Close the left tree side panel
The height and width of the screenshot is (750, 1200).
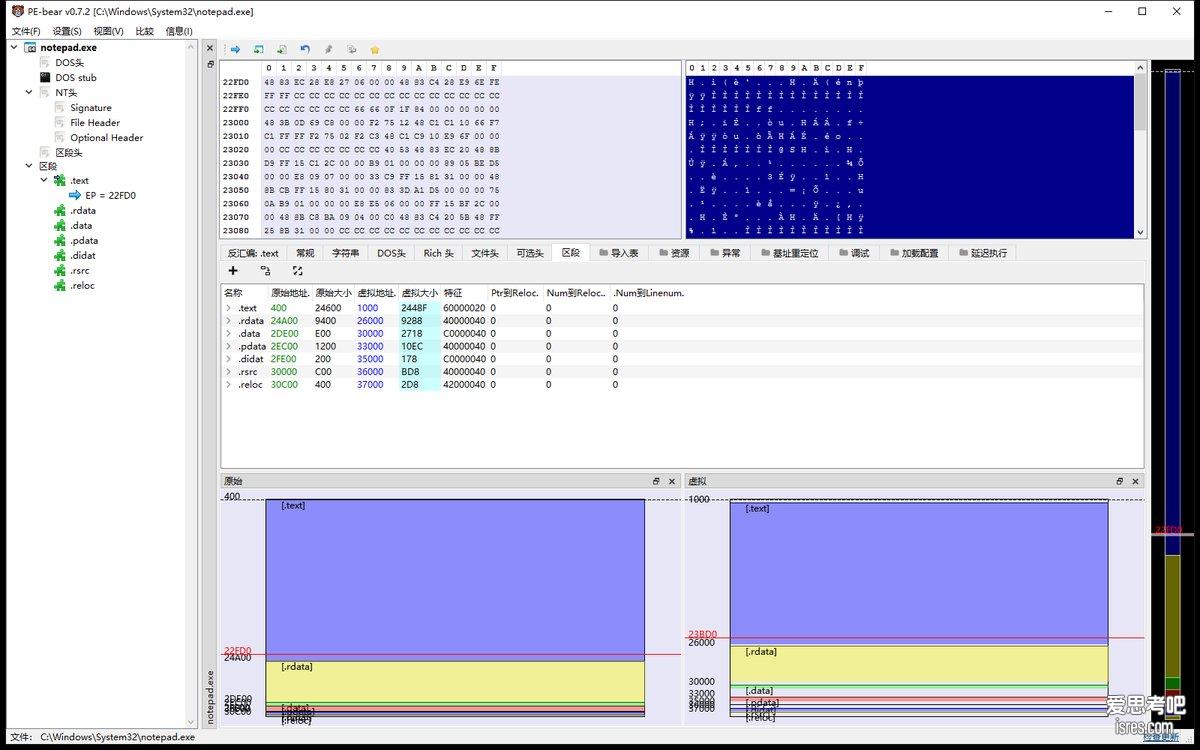pos(210,48)
